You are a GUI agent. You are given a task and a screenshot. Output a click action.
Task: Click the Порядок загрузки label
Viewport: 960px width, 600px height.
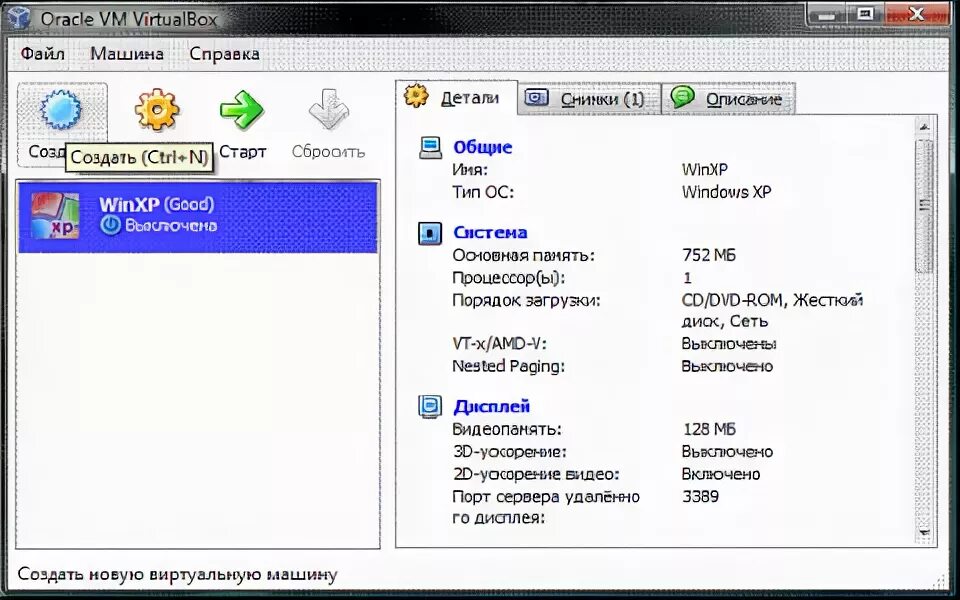[x=527, y=301]
